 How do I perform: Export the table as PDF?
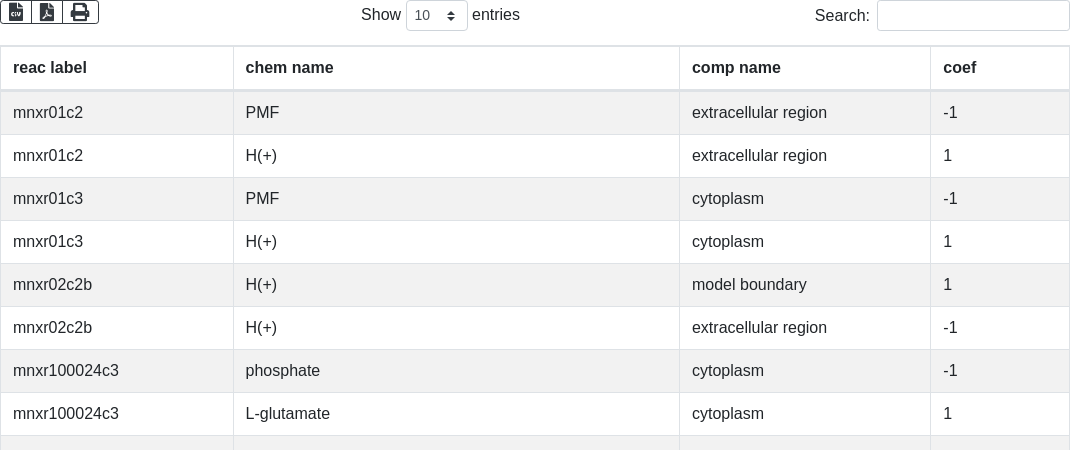47,12
